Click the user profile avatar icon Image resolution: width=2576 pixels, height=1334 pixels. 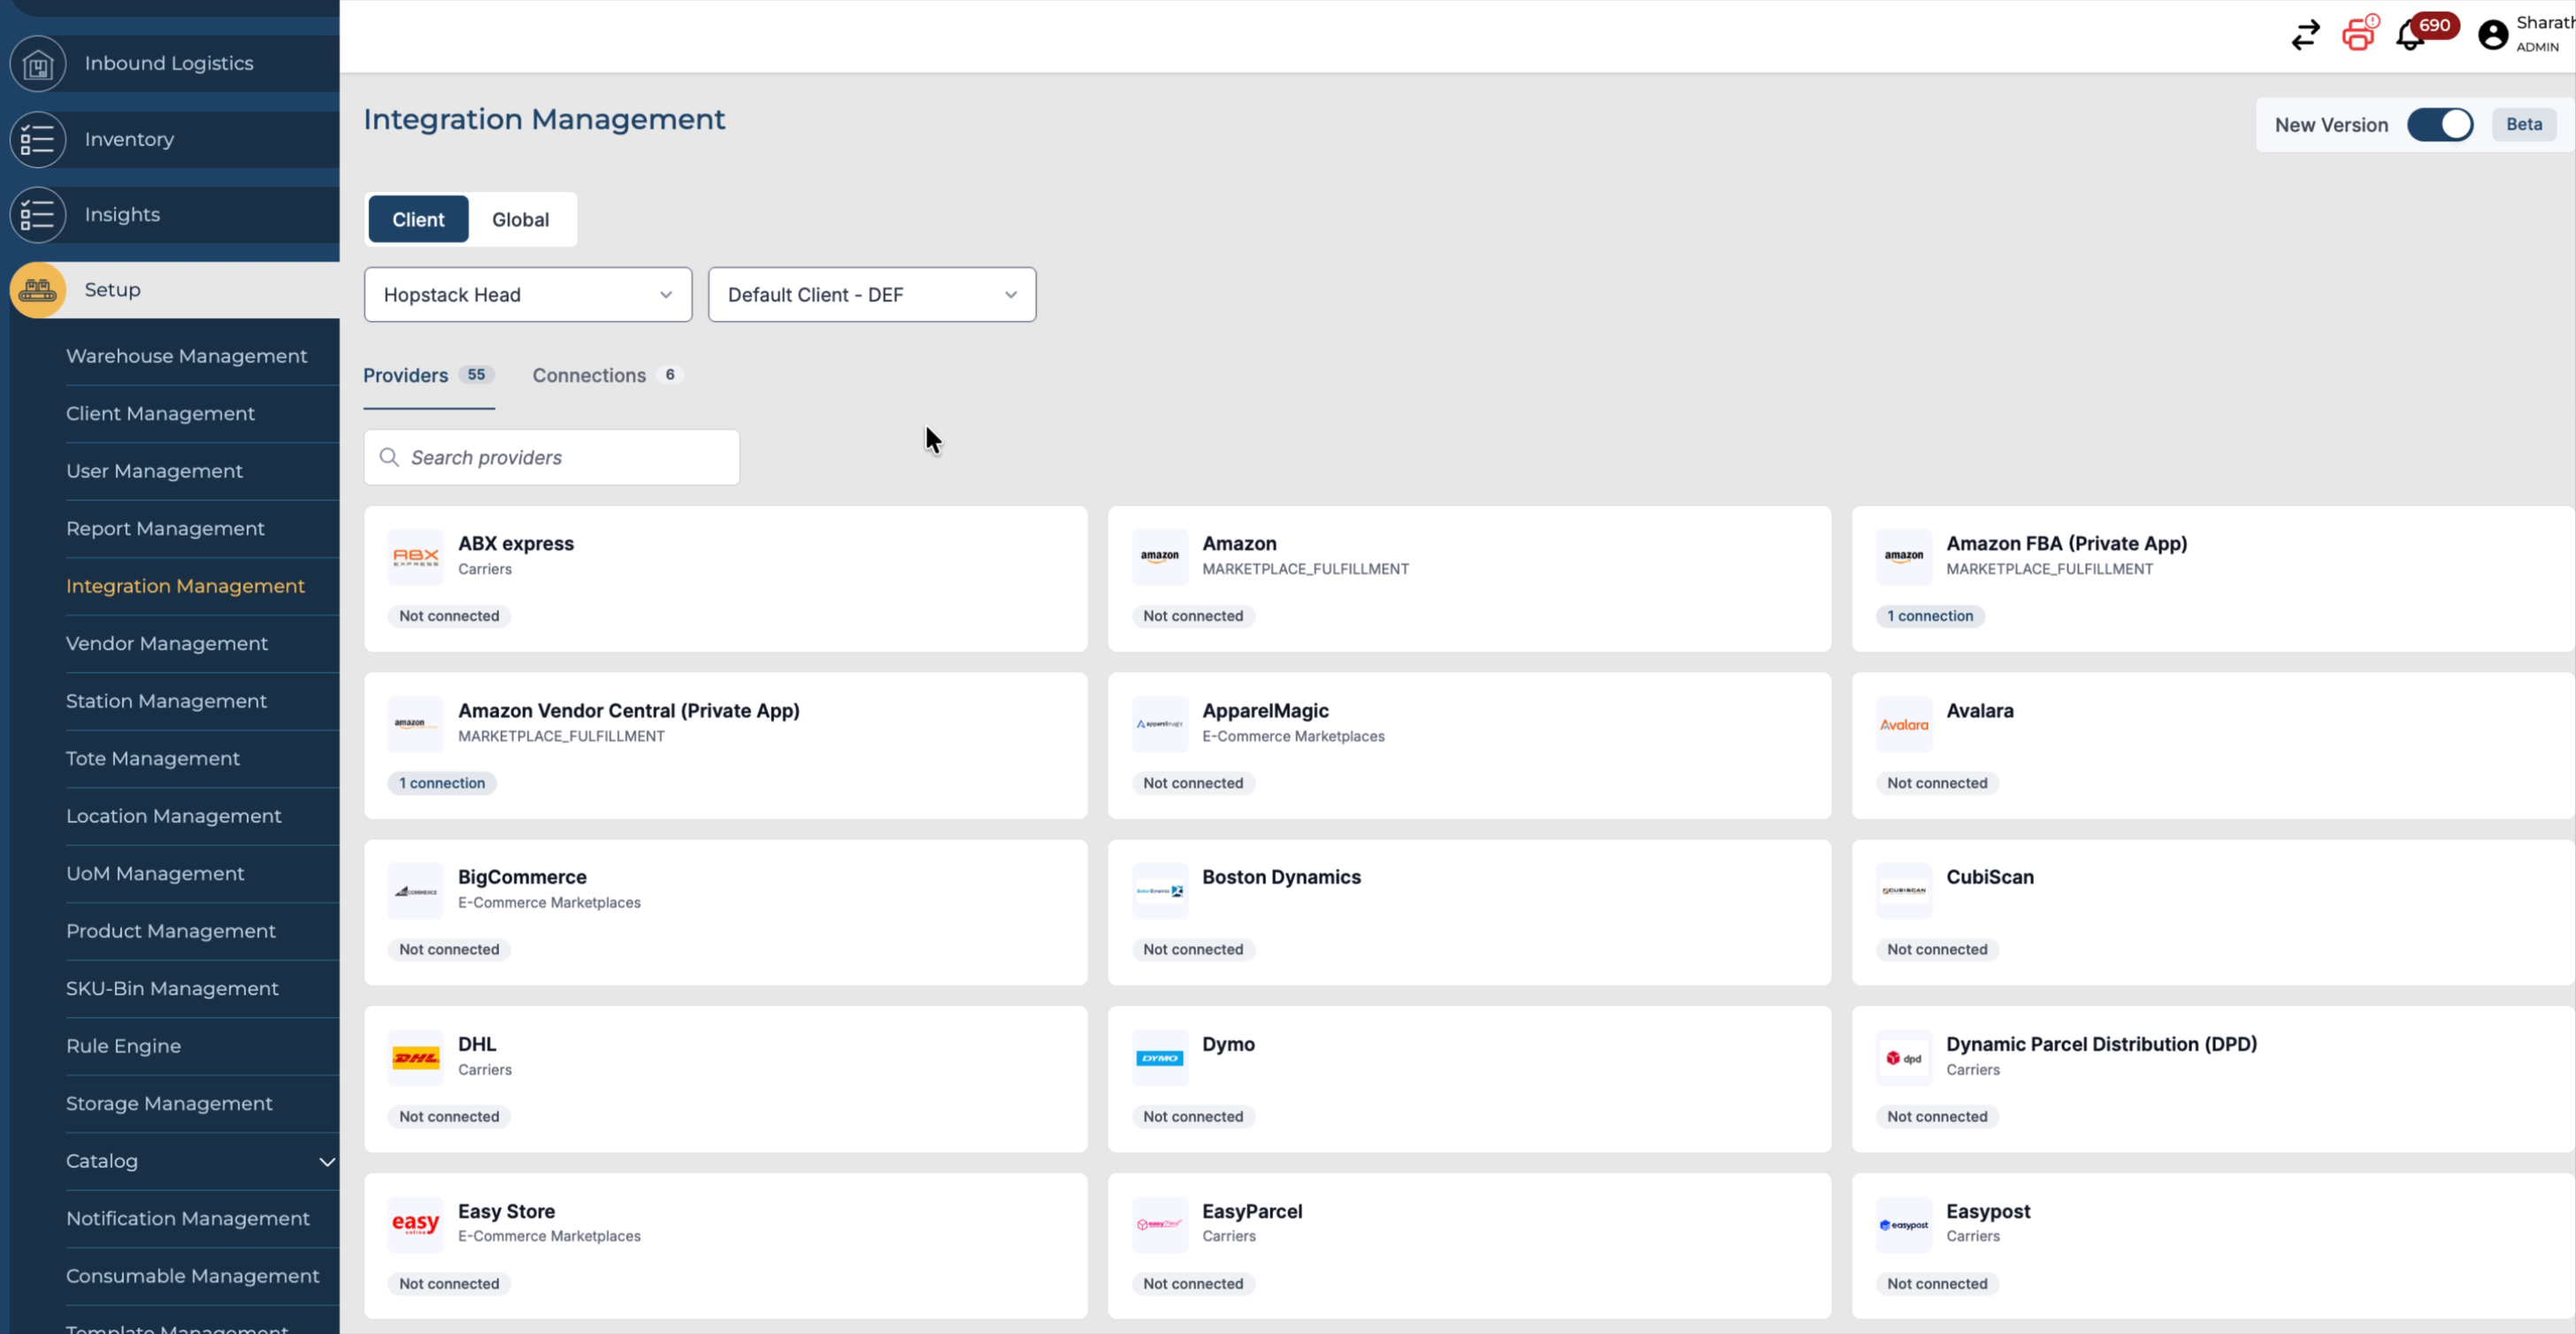(x=2492, y=35)
